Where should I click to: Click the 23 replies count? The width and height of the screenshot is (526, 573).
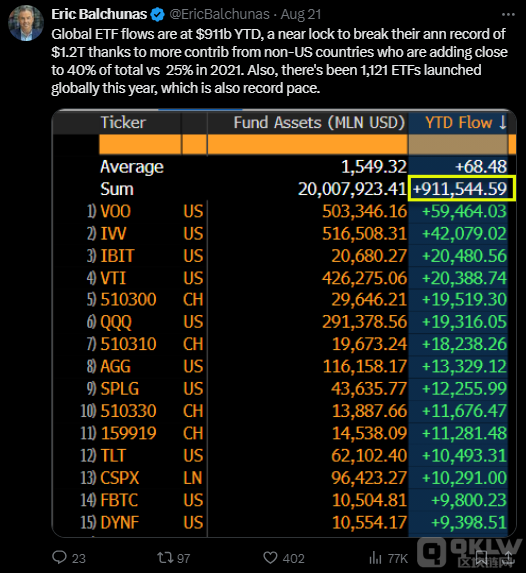pyautogui.click(x=79, y=558)
